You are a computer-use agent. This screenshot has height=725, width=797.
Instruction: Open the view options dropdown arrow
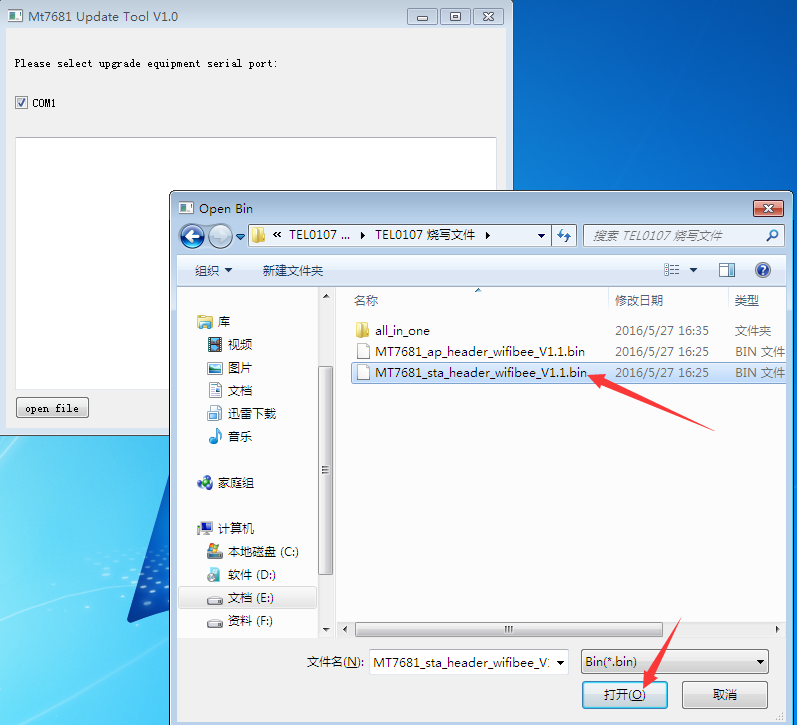pos(693,270)
